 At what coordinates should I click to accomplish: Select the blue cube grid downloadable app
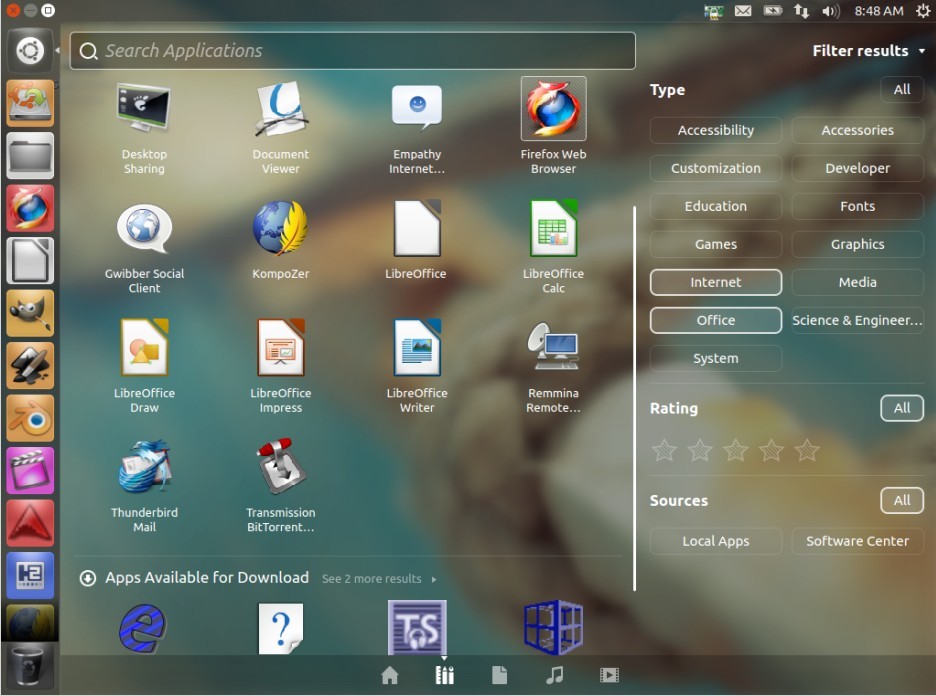[553, 627]
